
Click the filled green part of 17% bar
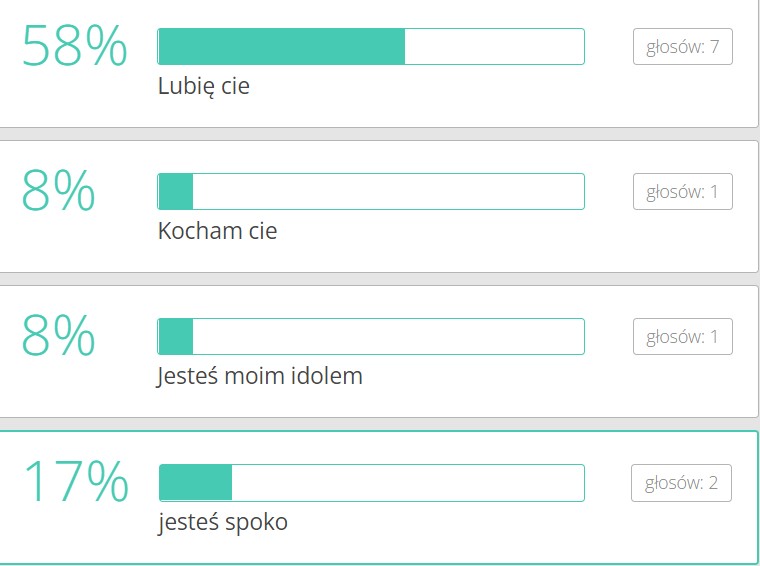pos(196,482)
